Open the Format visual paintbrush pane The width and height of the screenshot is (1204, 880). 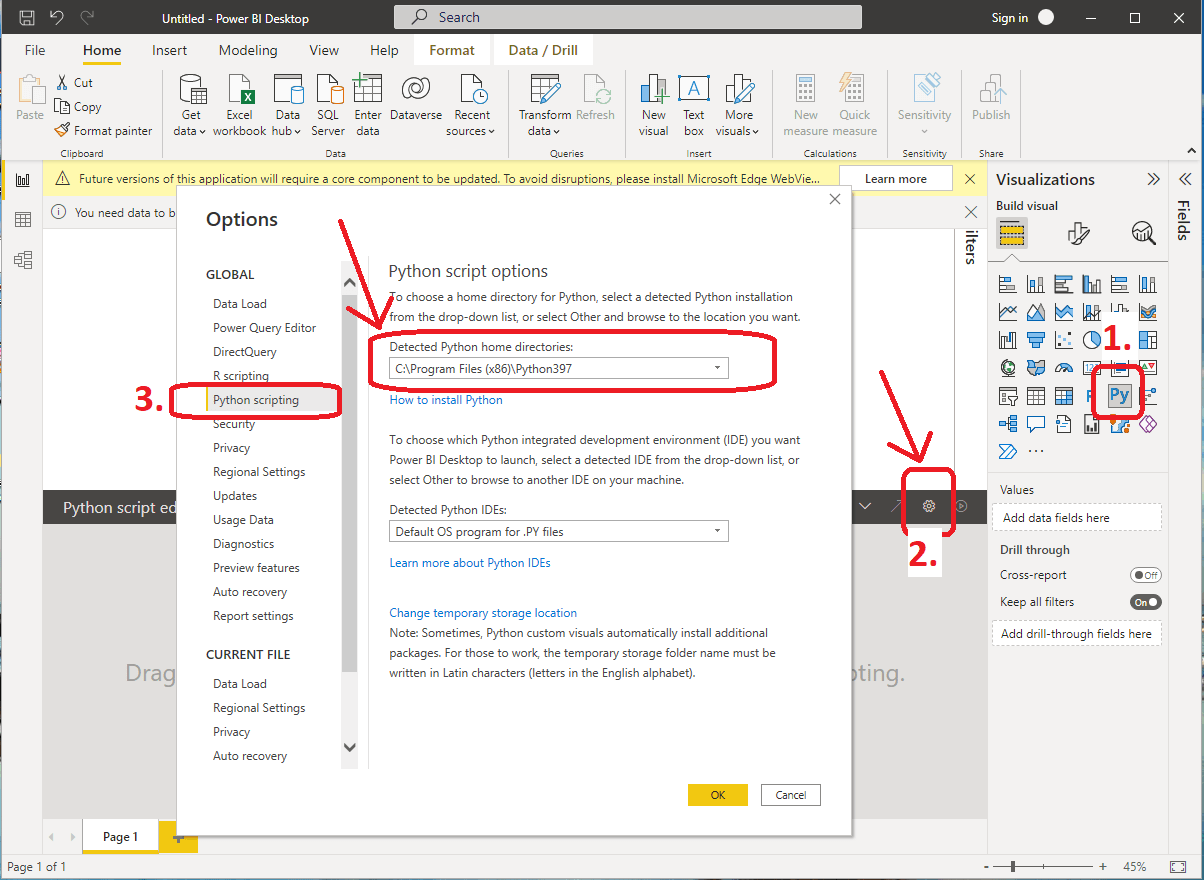pos(1078,234)
